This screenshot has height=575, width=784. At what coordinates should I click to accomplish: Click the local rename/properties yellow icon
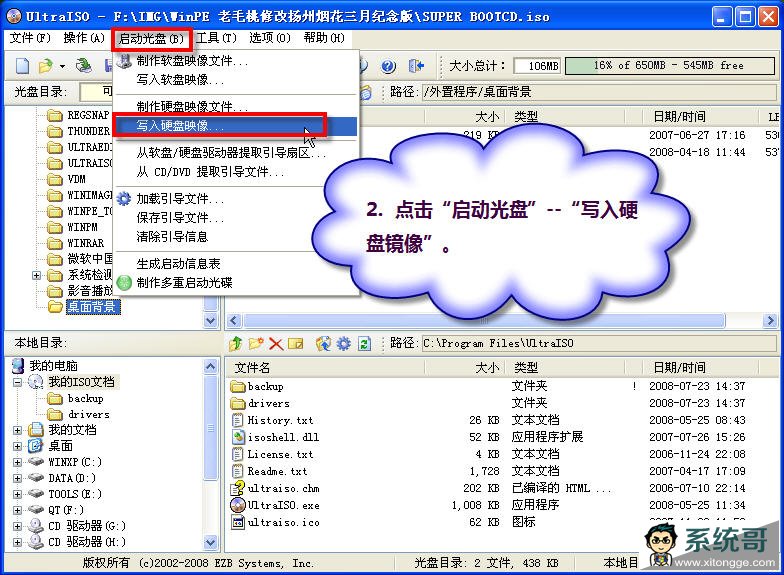coord(296,344)
